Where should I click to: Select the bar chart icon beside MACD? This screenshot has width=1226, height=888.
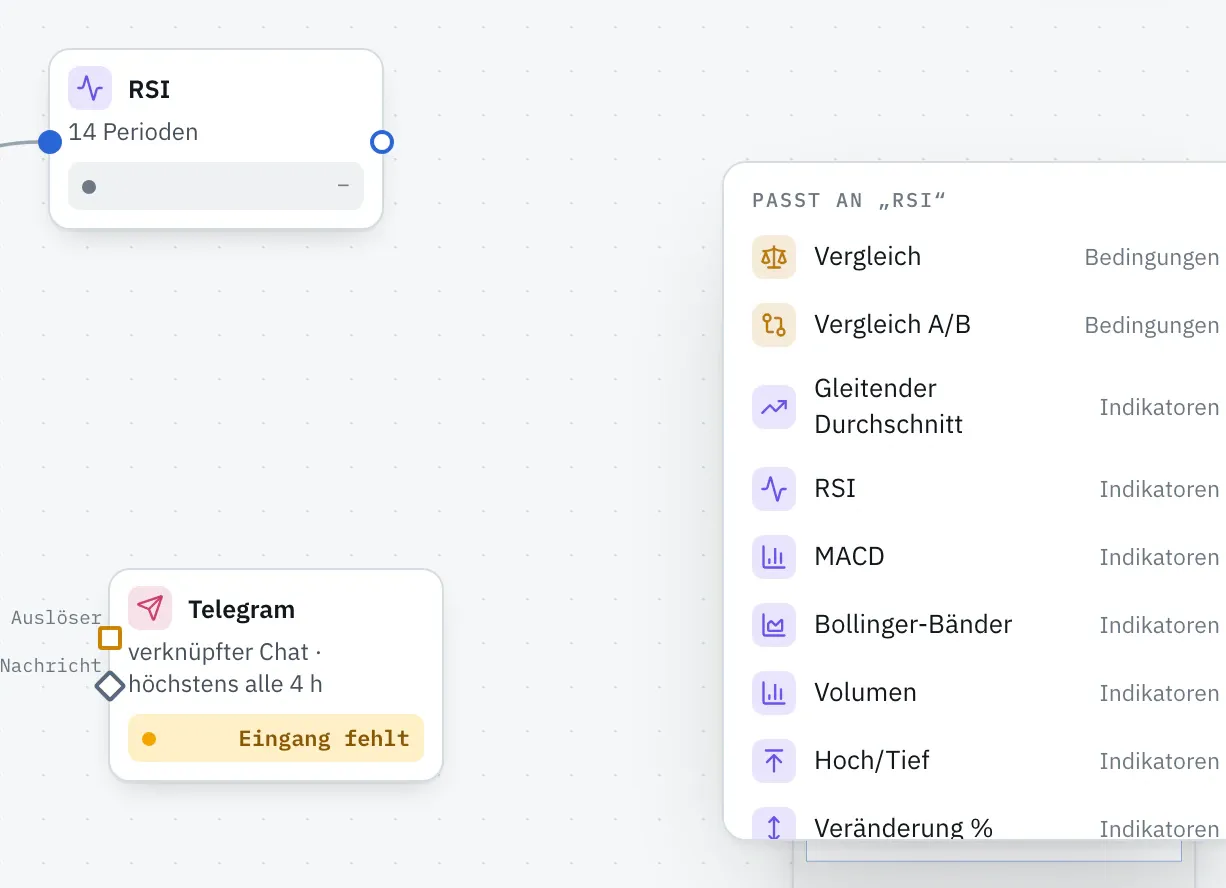774,557
